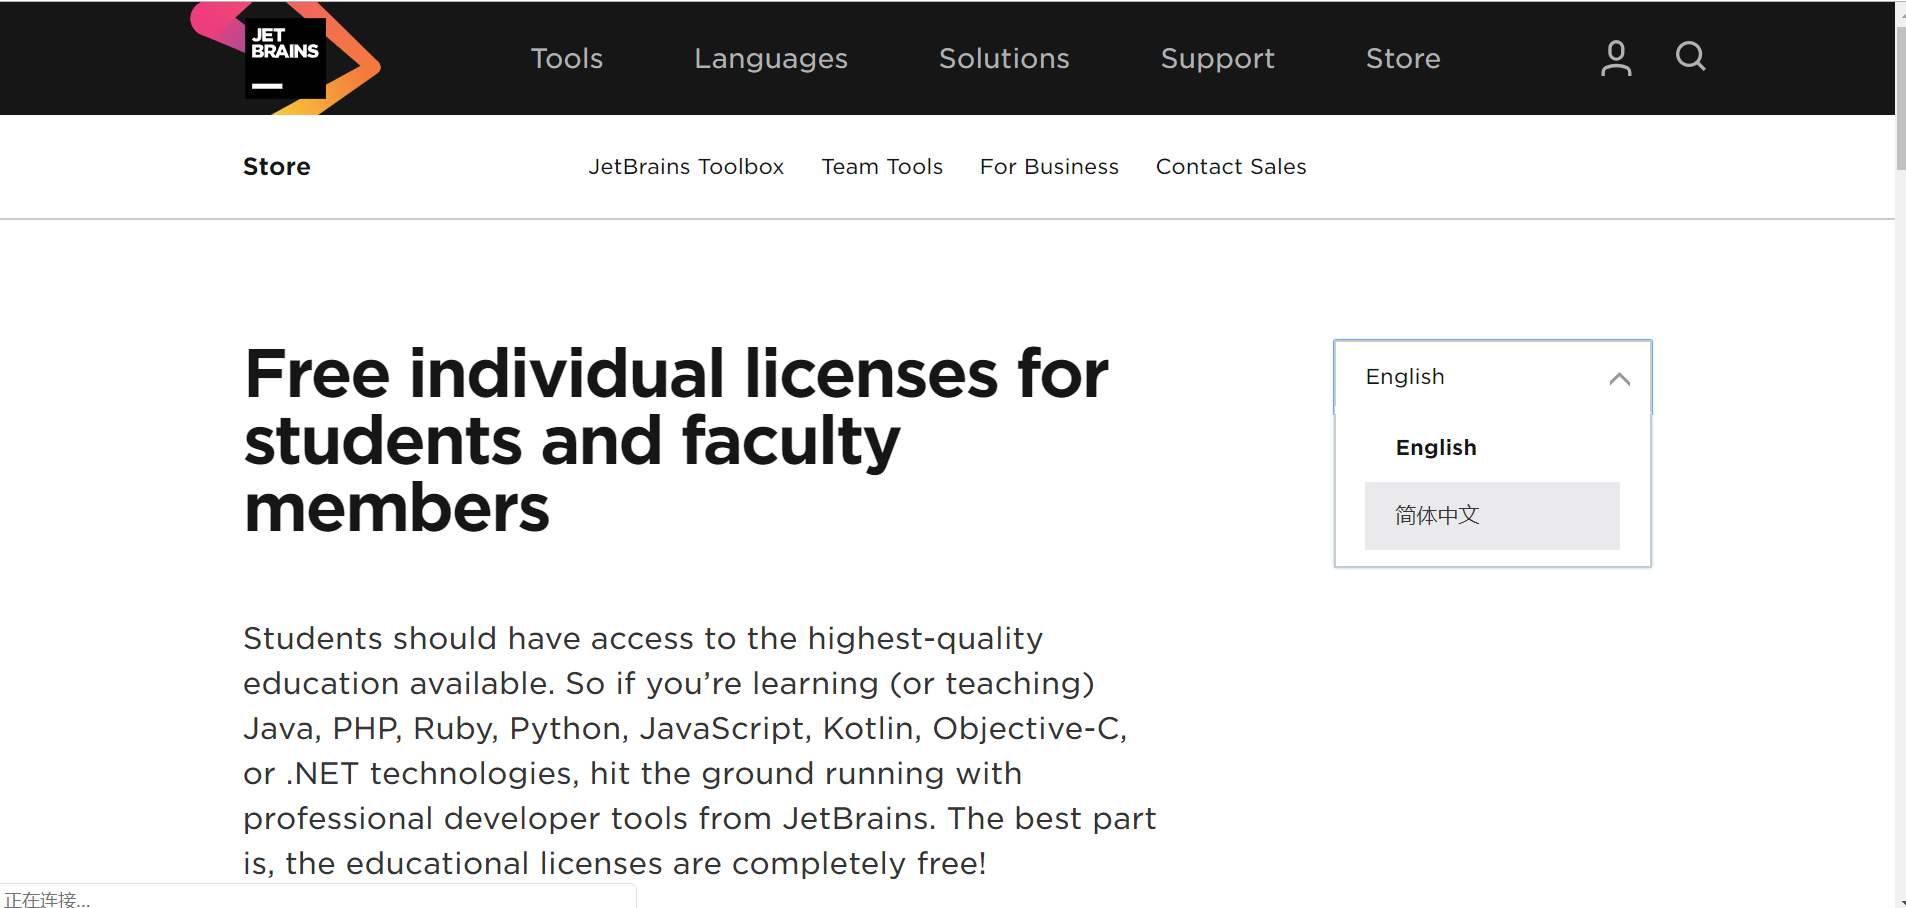Viewport: 1906px width, 908px height.
Task: Open the Solutions menu
Action: tap(1003, 58)
